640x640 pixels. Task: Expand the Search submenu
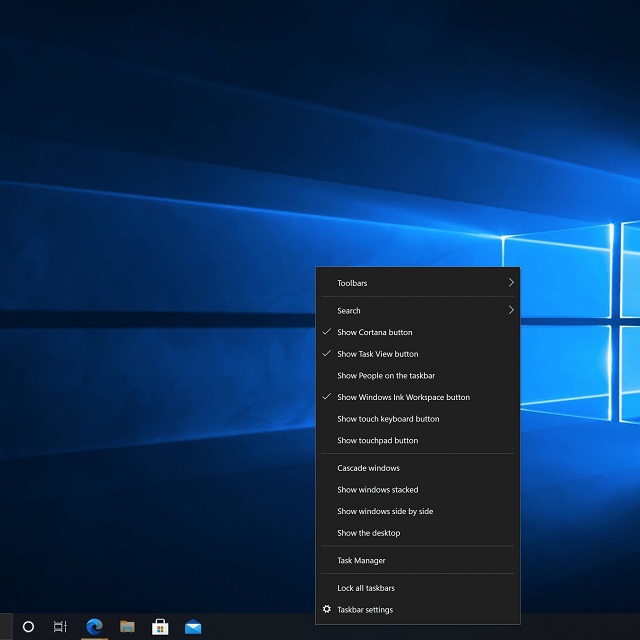click(x=418, y=311)
